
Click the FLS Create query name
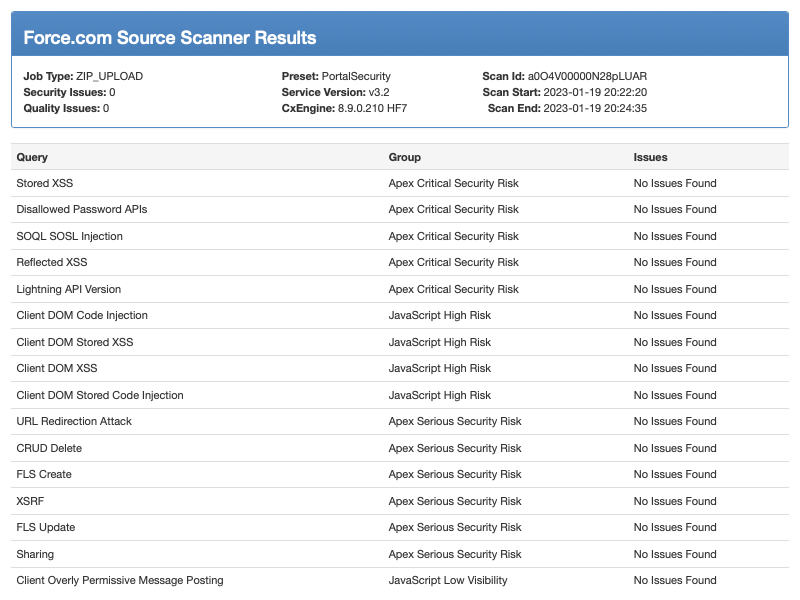point(44,474)
